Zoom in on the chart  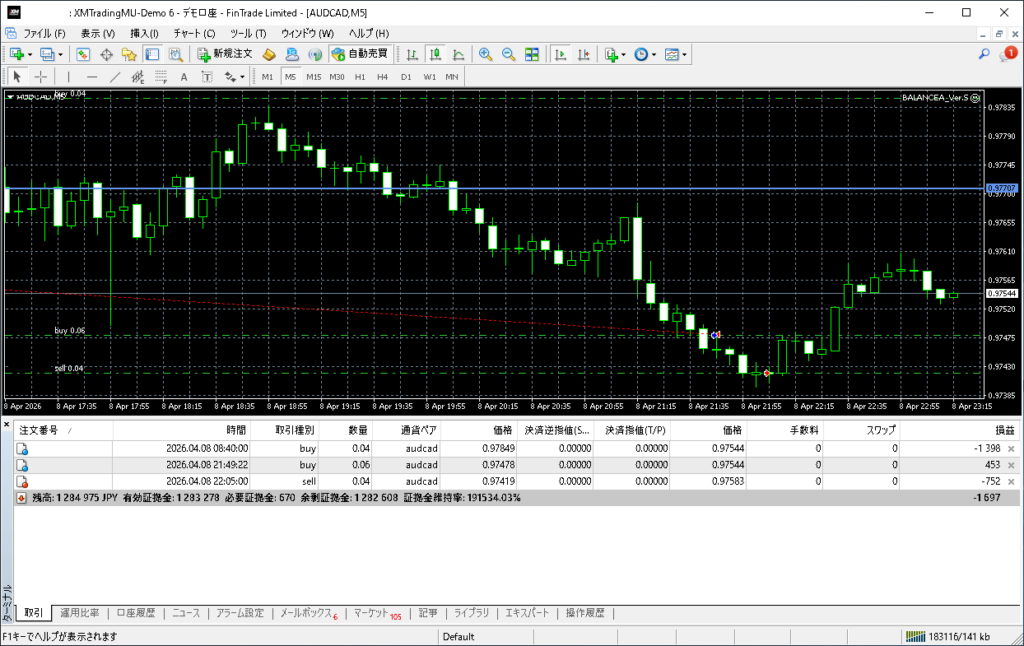485,54
